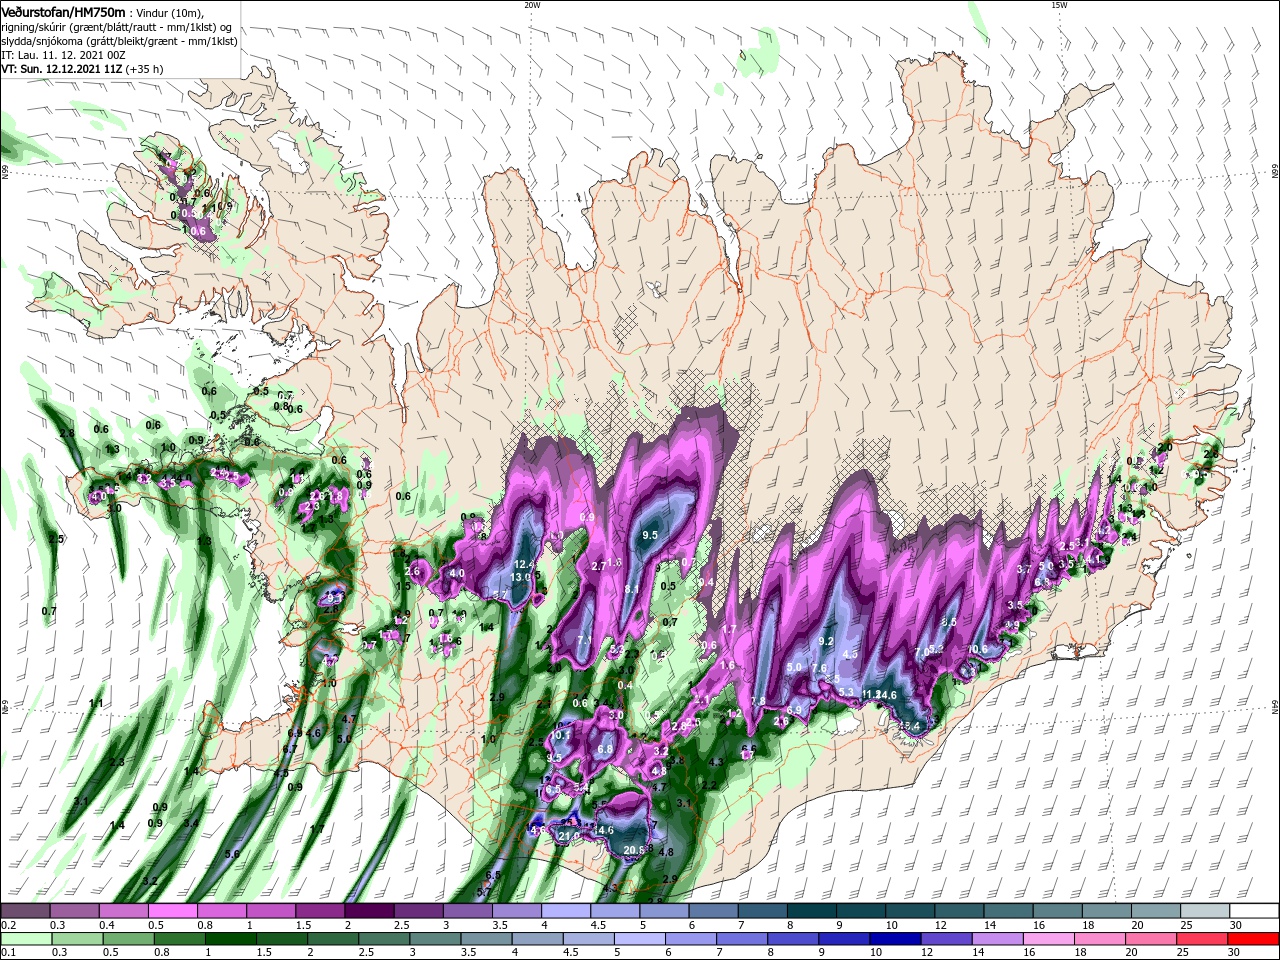Click the 8.1 precipitation value on the map

point(632,590)
